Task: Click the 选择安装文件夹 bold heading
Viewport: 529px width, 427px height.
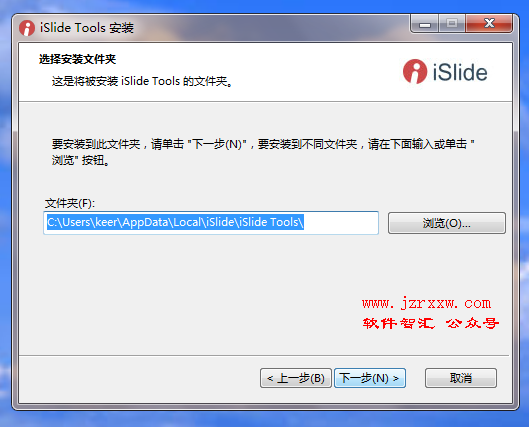Action: tap(77, 59)
